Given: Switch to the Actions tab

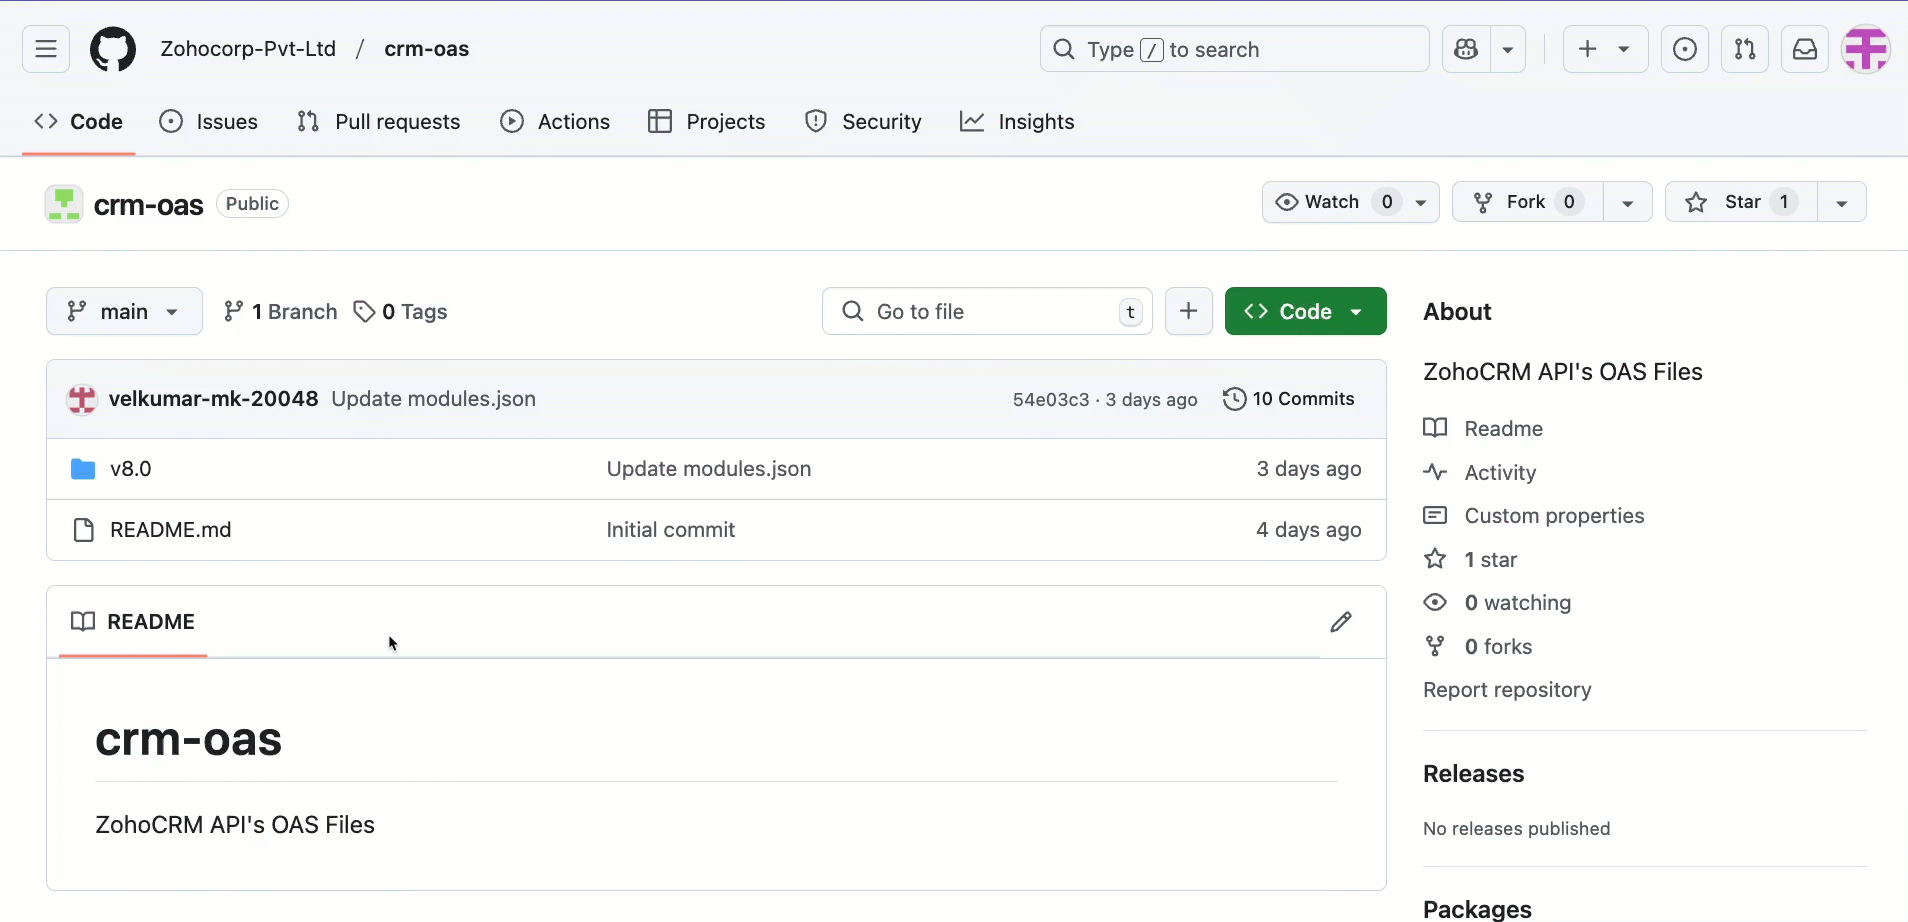Looking at the screenshot, I should click(x=555, y=122).
